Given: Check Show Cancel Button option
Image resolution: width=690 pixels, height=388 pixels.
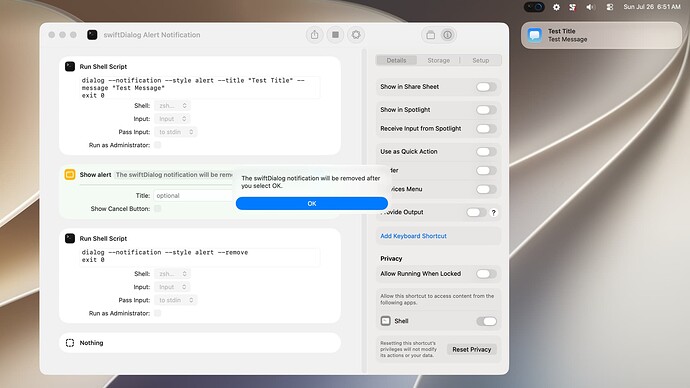Looking at the screenshot, I should click(158, 209).
